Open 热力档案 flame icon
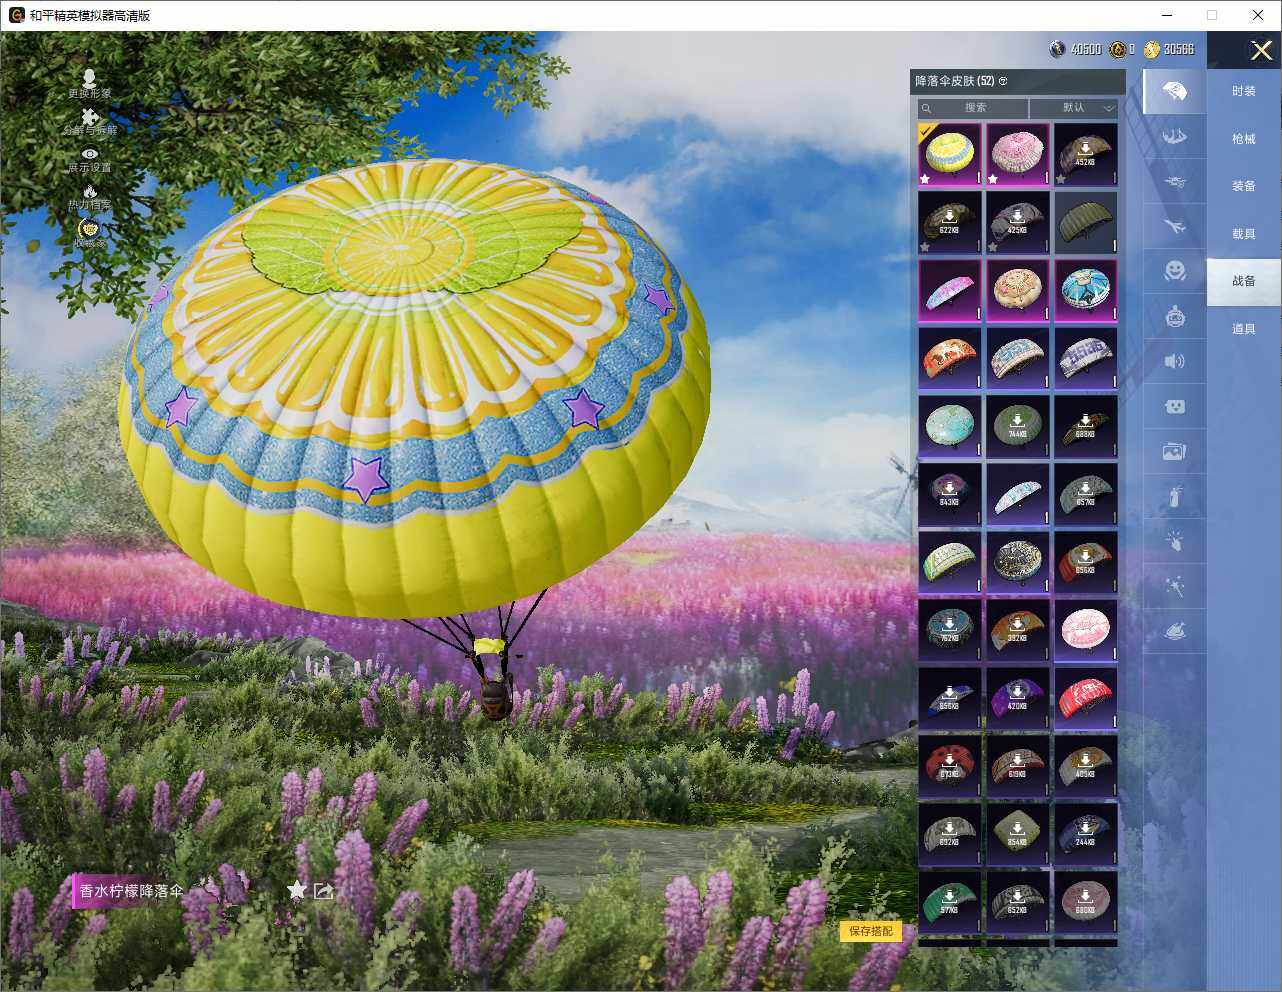The height and width of the screenshot is (992, 1282). [90, 192]
